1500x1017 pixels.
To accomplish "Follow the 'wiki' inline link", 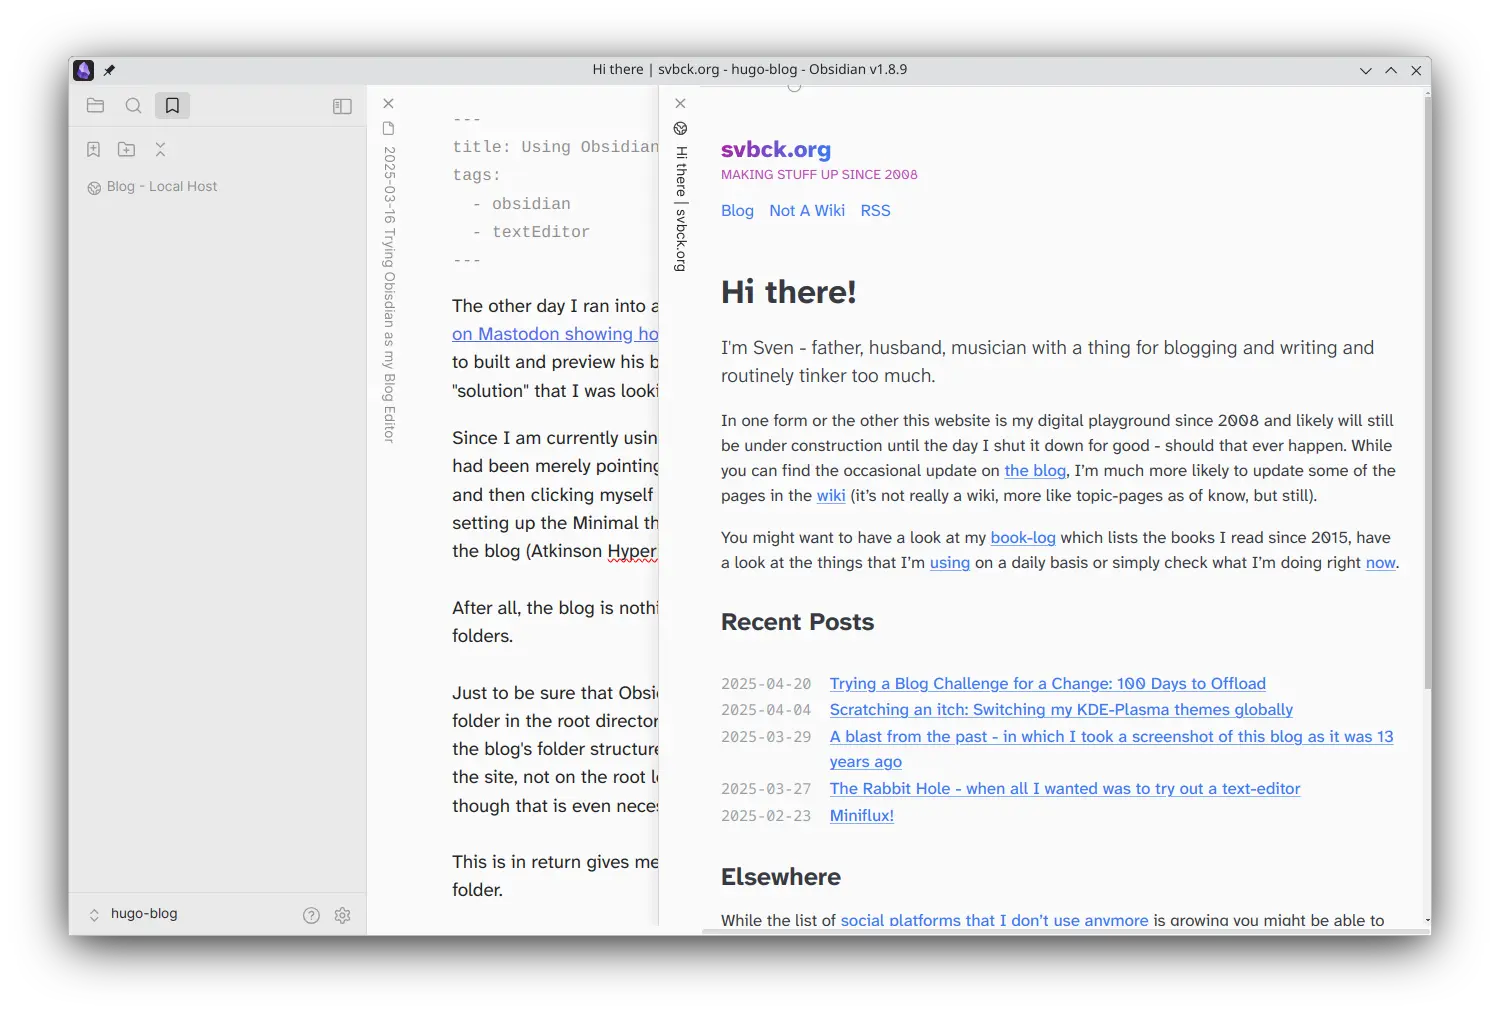I will 831,496.
